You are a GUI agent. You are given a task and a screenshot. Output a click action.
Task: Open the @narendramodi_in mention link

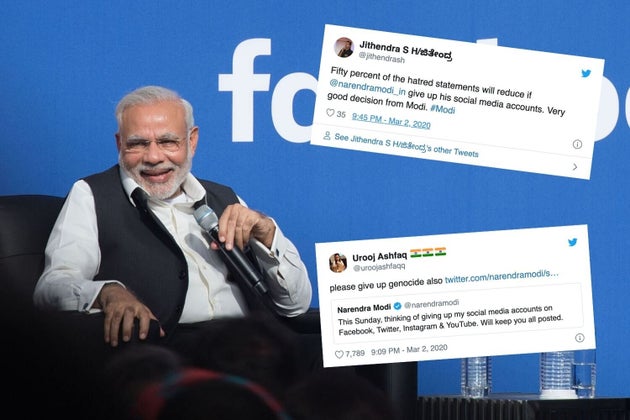367,87
